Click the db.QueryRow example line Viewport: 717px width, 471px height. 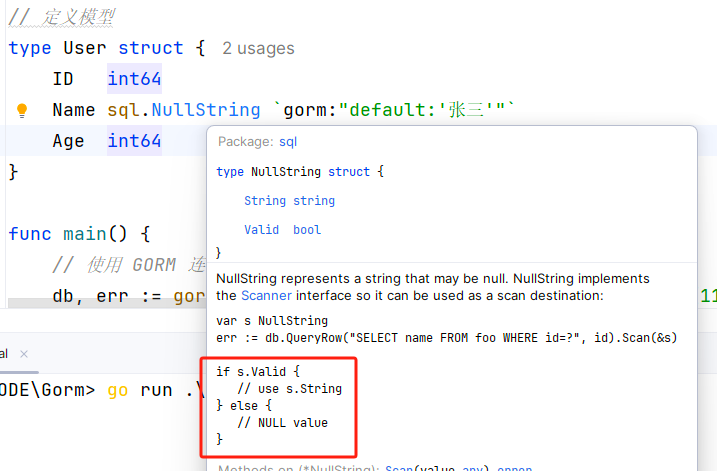pyautogui.click(x=446, y=338)
